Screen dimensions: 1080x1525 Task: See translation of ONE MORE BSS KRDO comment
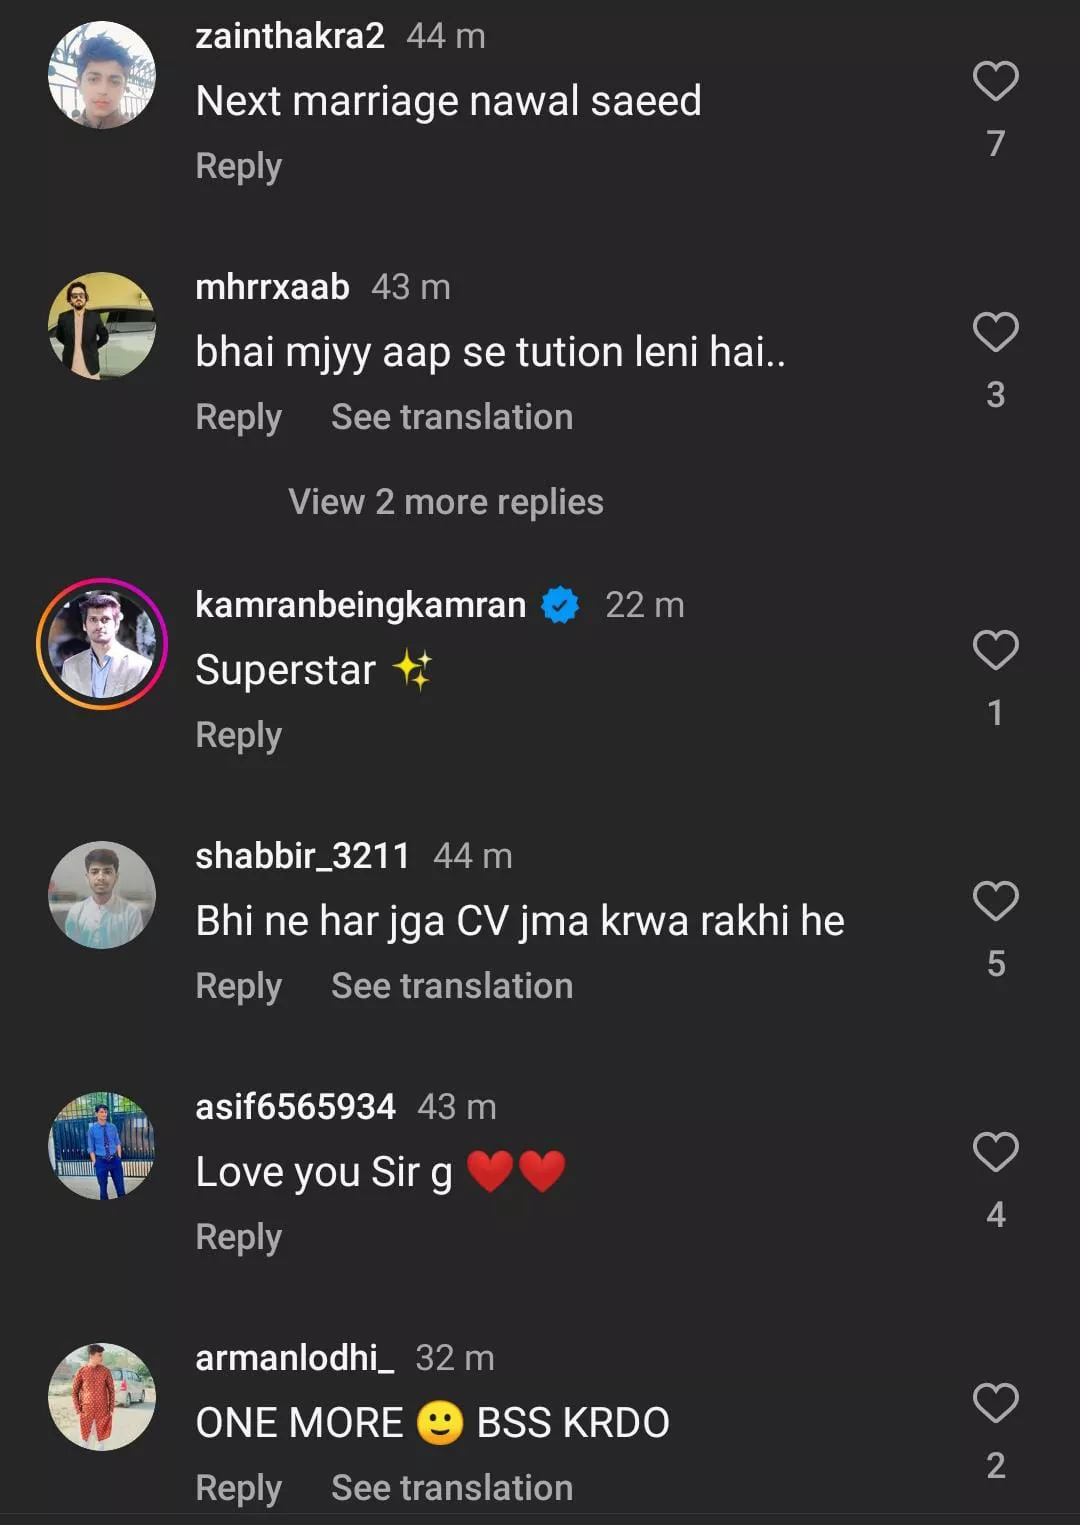pos(452,1488)
